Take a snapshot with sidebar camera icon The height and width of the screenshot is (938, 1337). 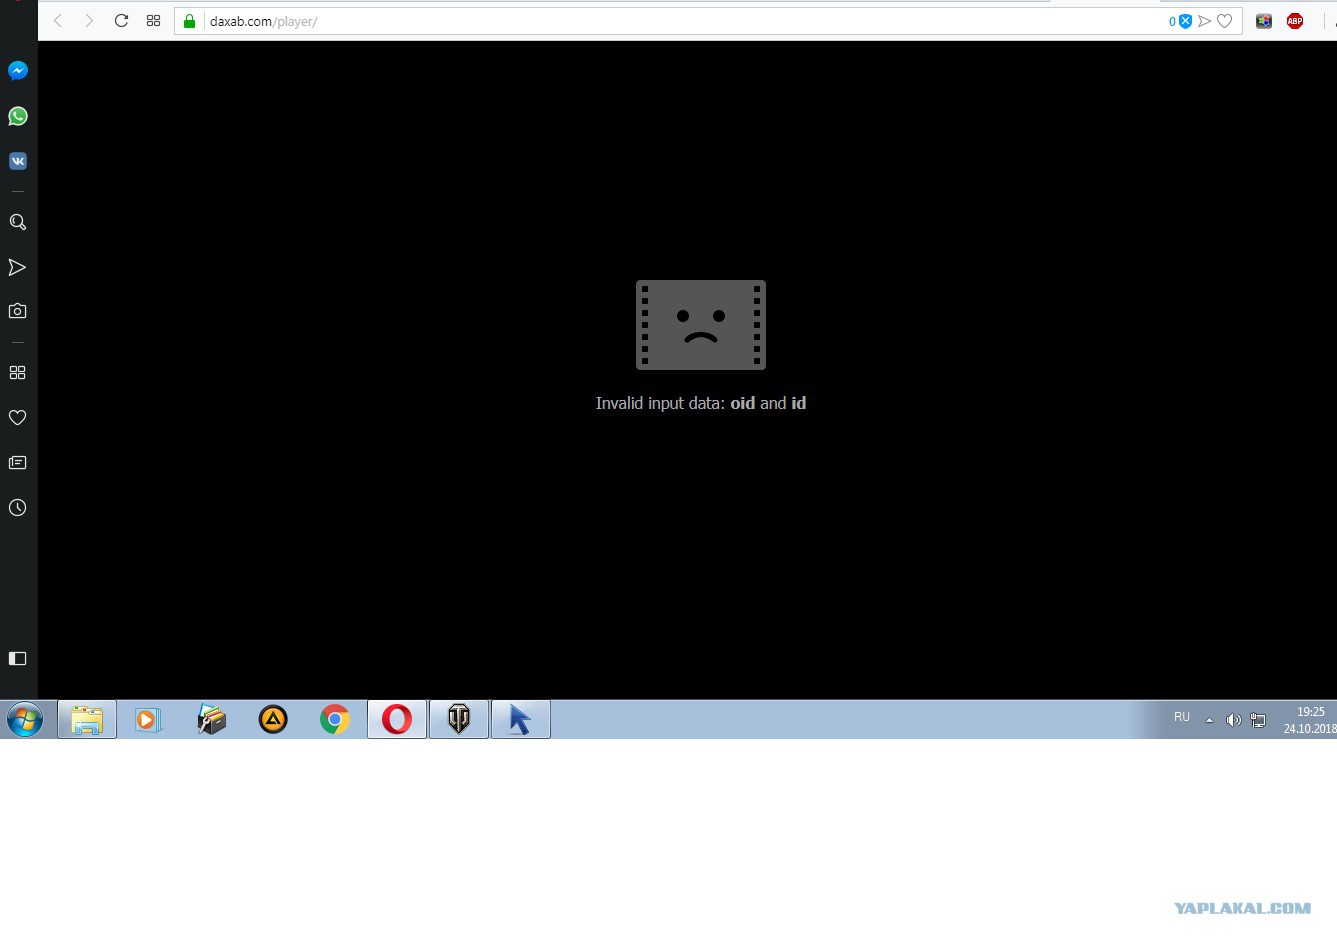[17, 311]
